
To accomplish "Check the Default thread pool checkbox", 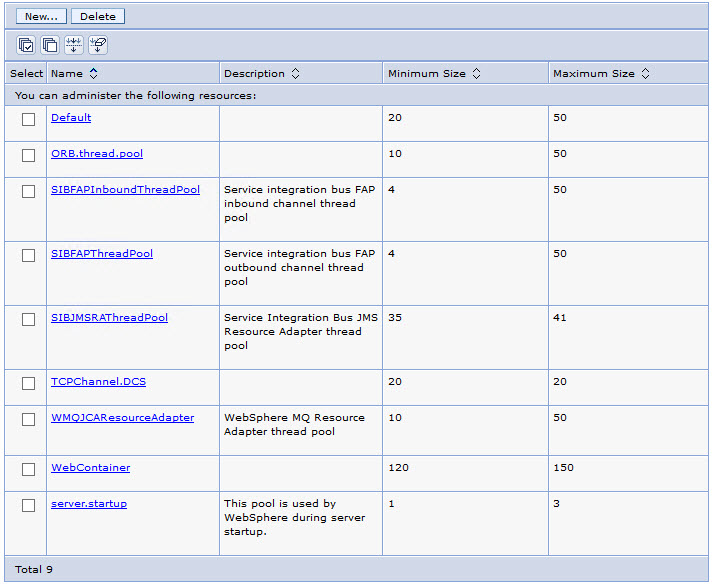I will point(28,119).
